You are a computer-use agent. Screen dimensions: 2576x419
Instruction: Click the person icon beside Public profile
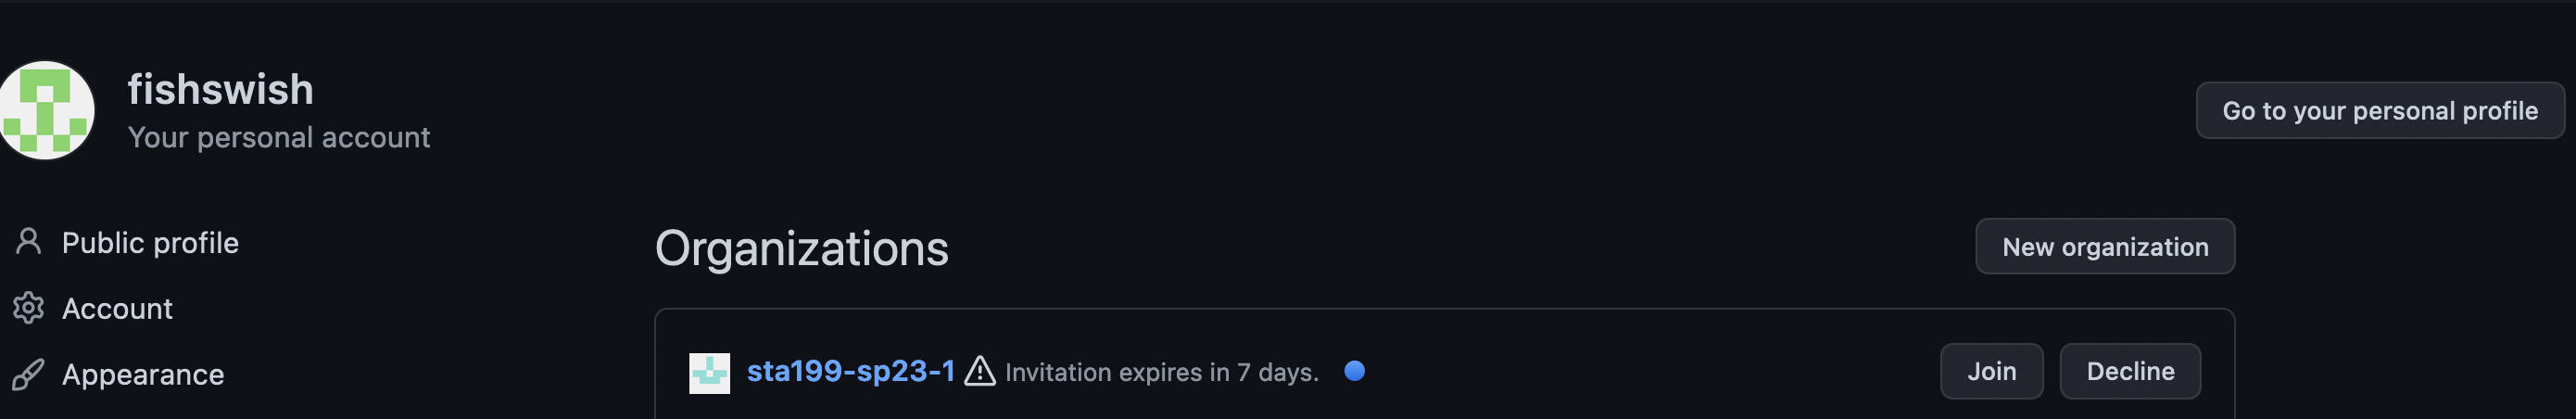pos(28,241)
